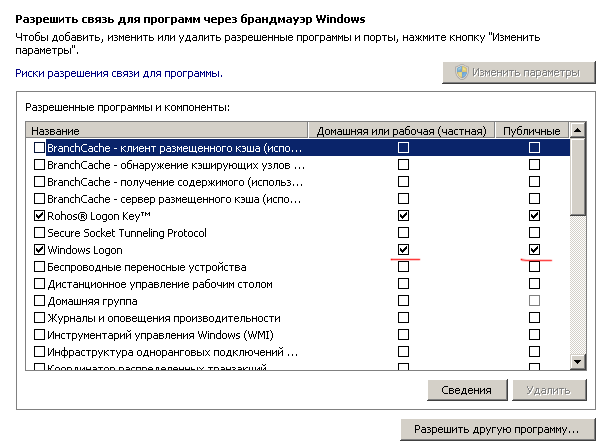Select Secure Socket Tunneling Protocol row text

pos(127,233)
